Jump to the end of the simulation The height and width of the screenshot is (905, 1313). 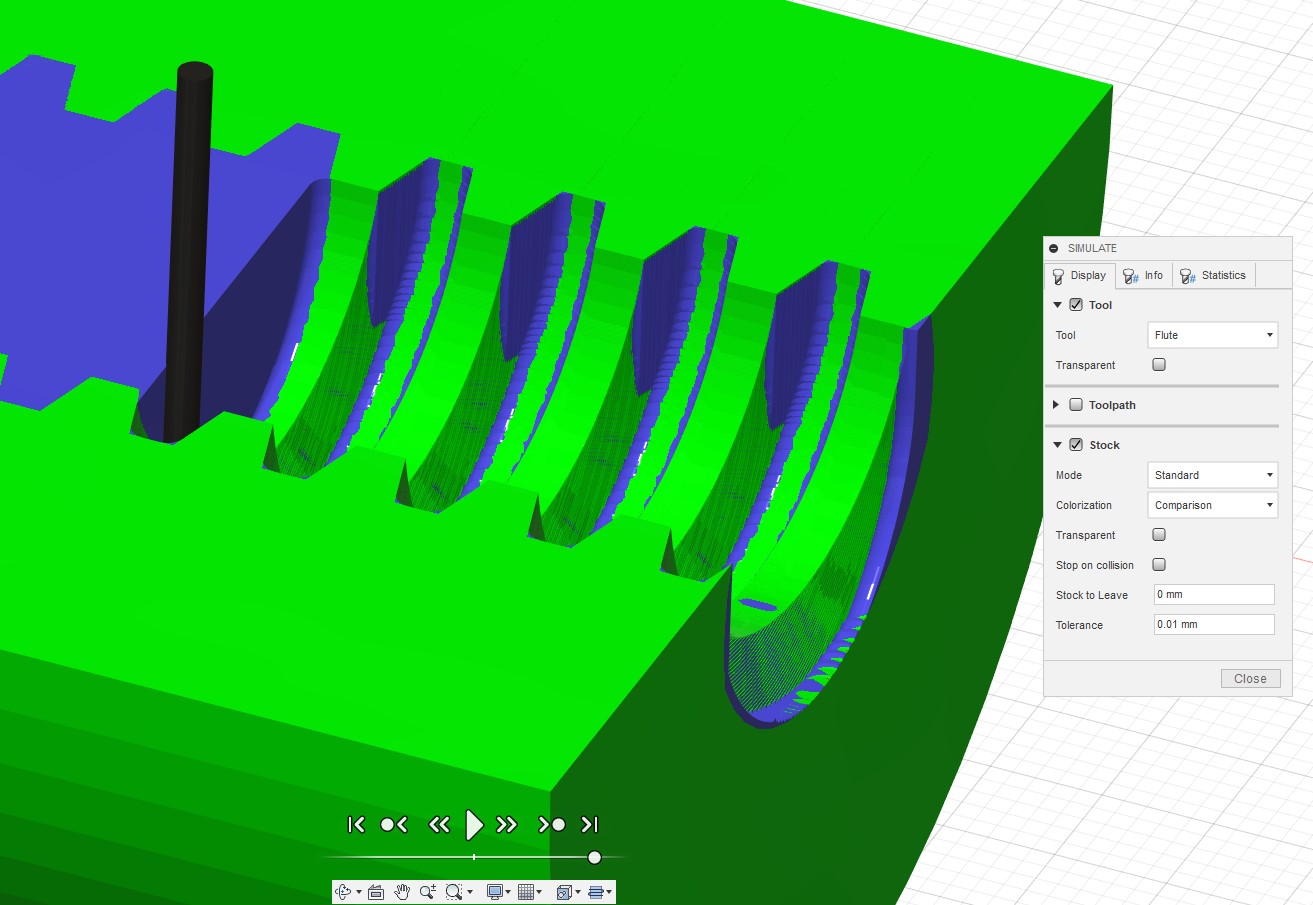pos(590,825)
